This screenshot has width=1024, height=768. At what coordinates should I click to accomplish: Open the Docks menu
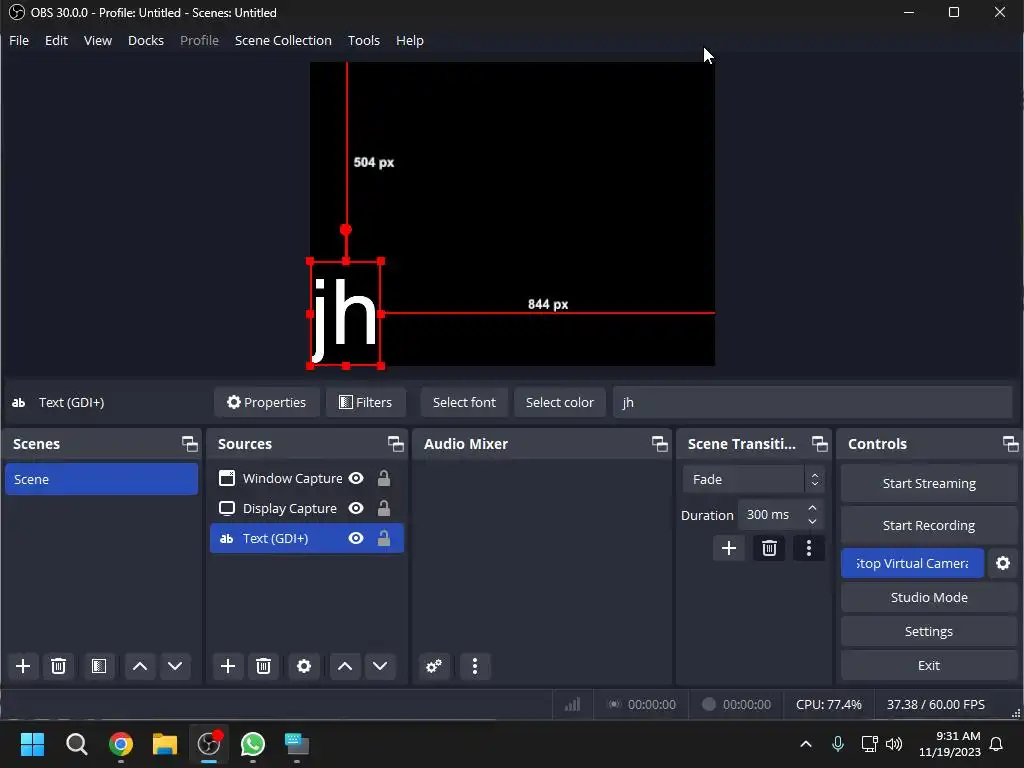click(x=146, y=40)
